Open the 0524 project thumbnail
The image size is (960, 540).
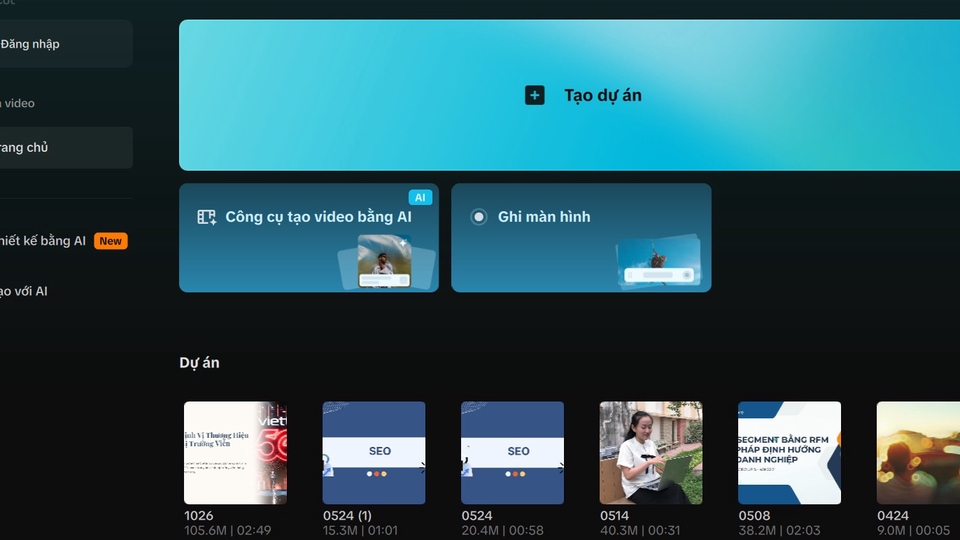coord(512,453)
